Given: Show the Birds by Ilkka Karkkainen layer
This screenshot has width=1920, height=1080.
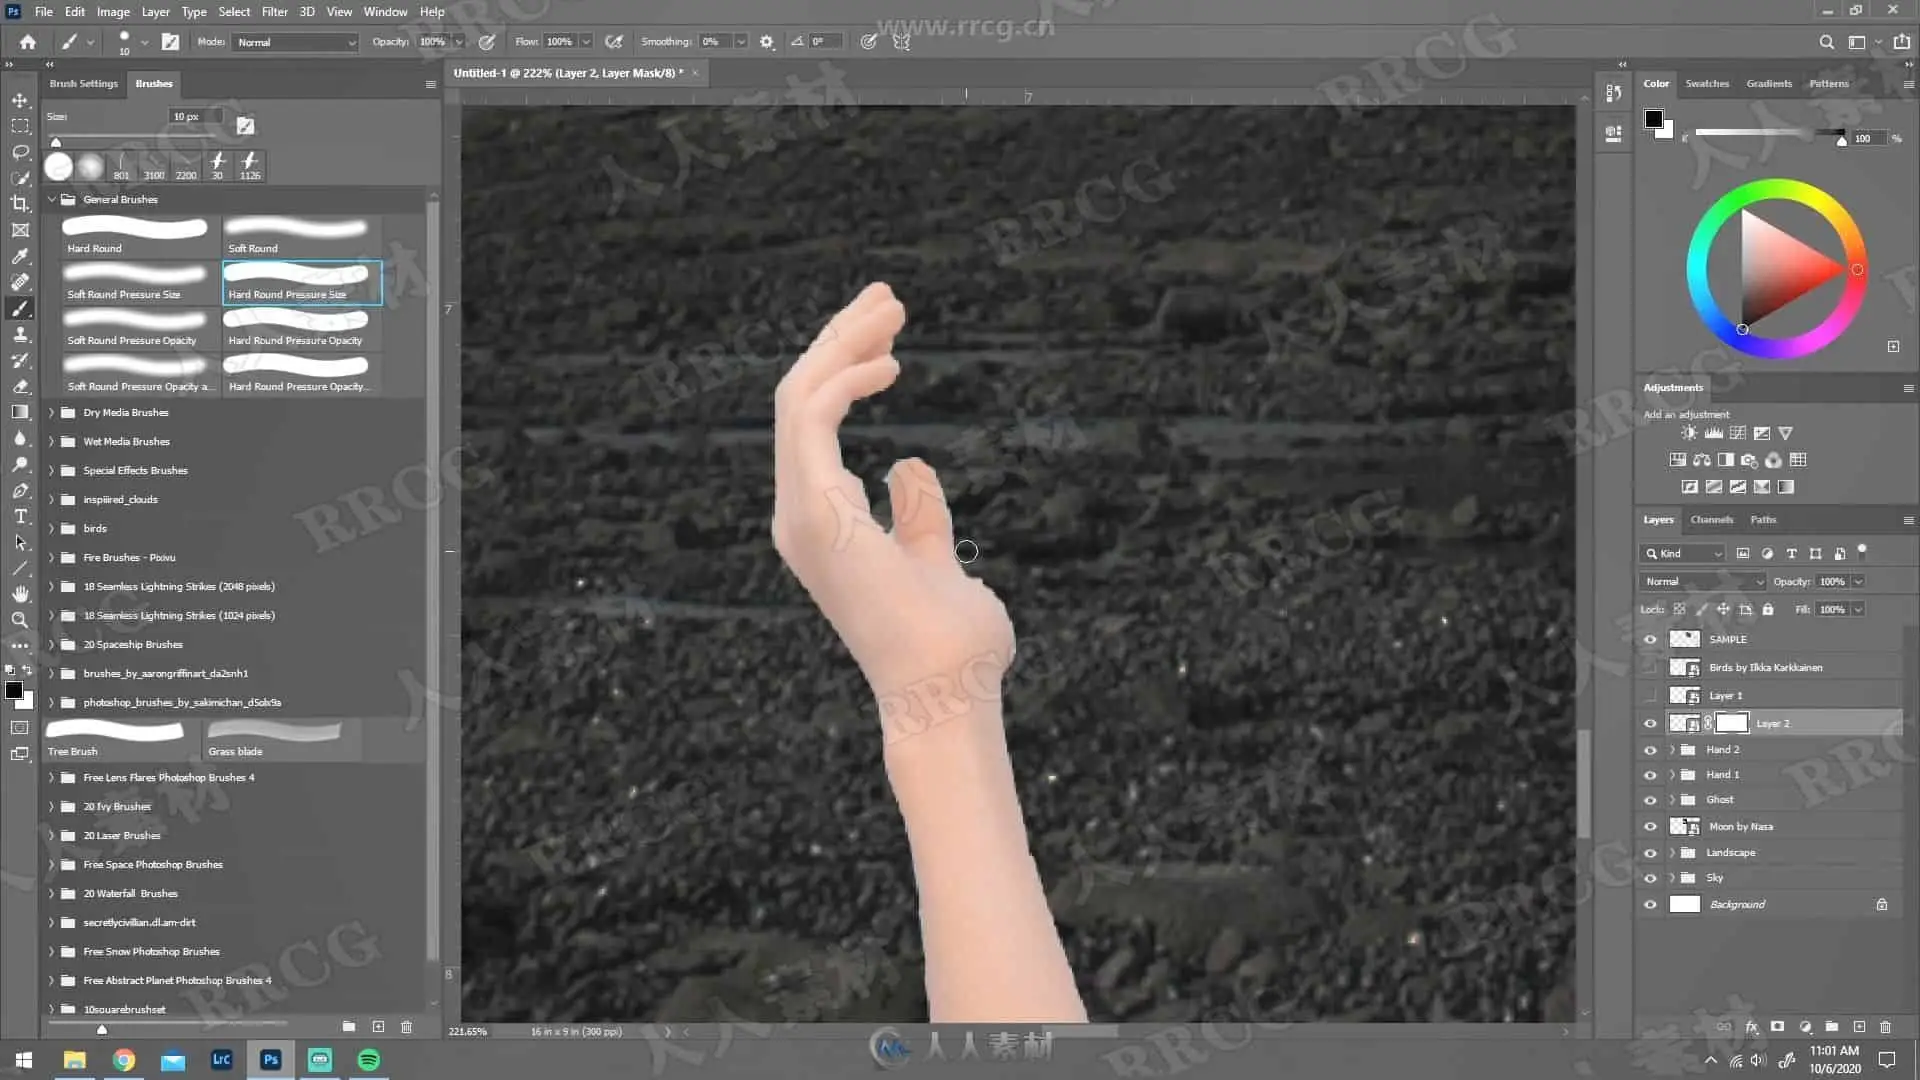Looking at the screenshot, I should click(x=1650, y=667).
